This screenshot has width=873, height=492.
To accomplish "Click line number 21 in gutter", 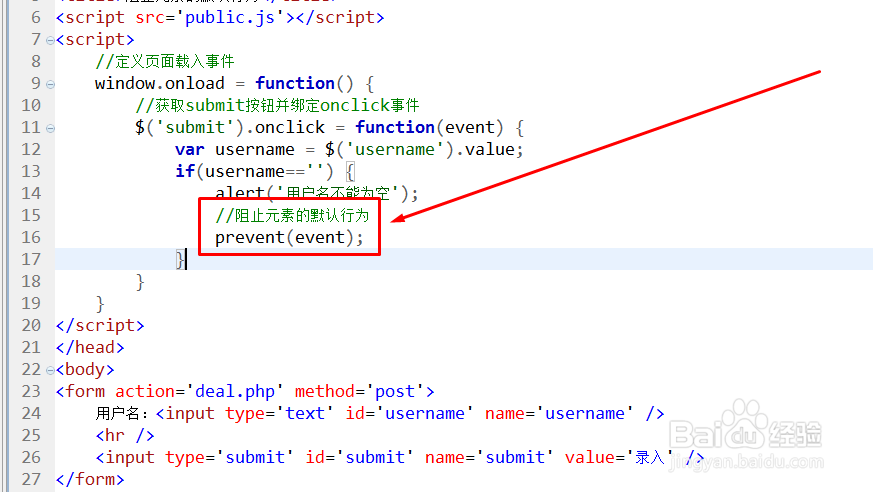I will (31, 347).
